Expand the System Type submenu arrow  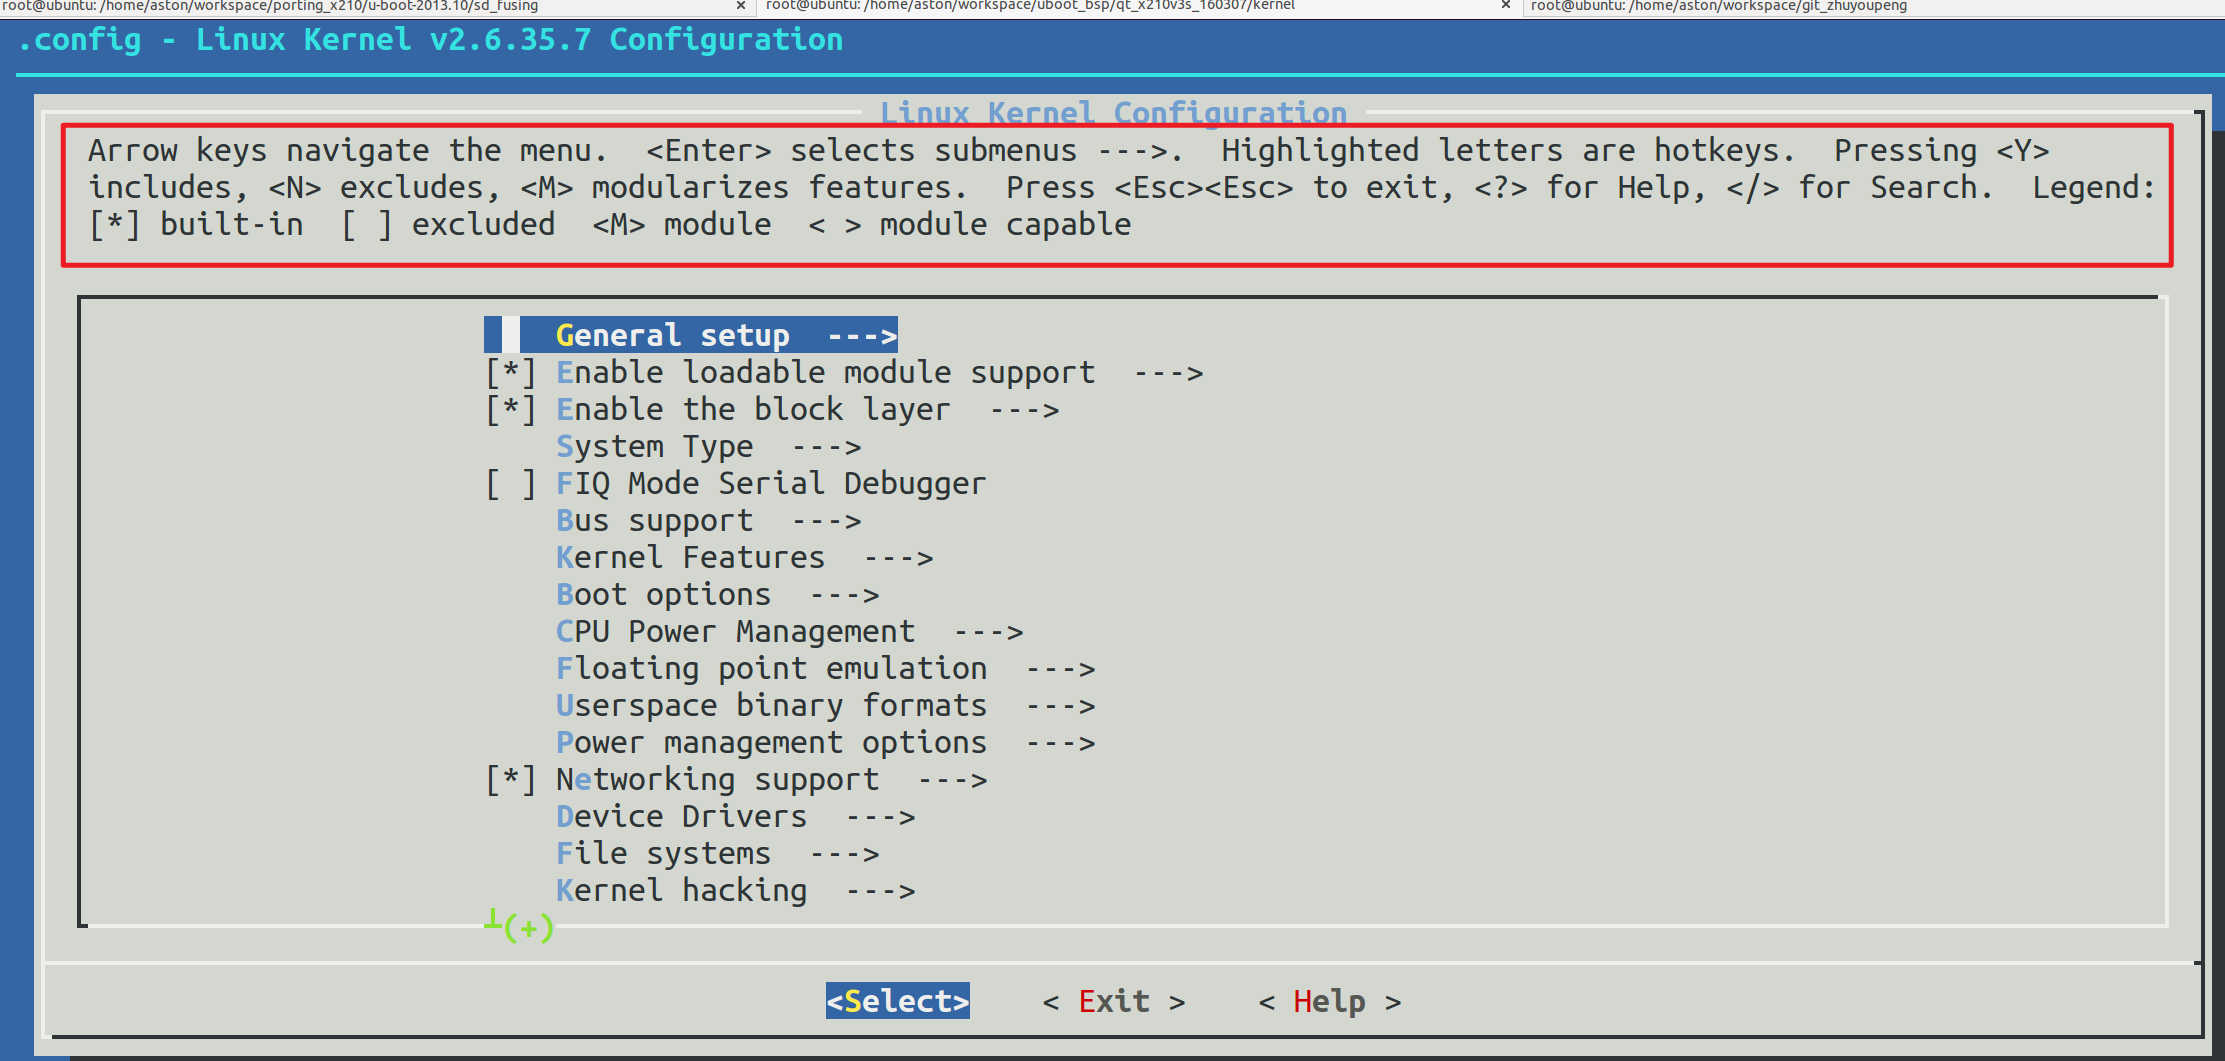(826, 447)
